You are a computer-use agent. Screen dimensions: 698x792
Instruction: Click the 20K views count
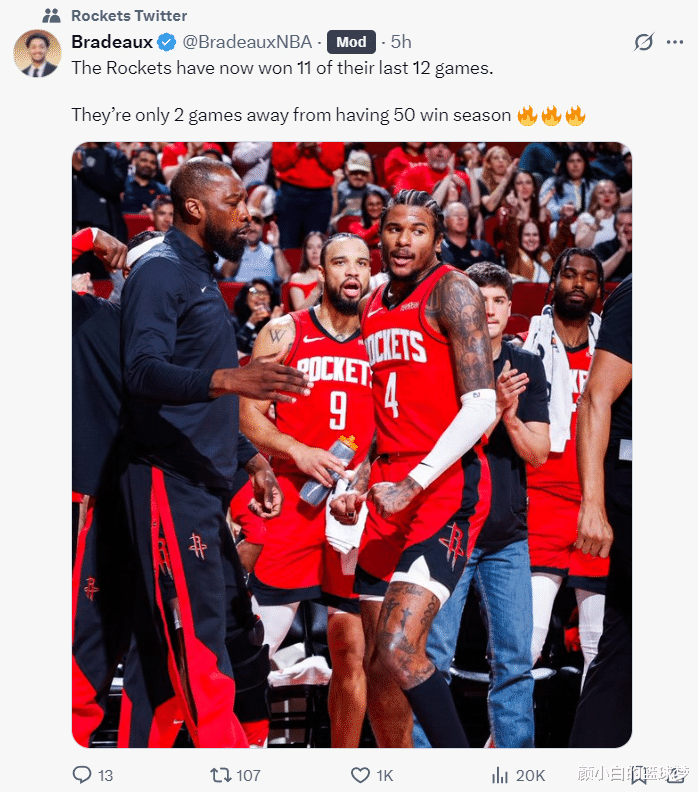530,775
